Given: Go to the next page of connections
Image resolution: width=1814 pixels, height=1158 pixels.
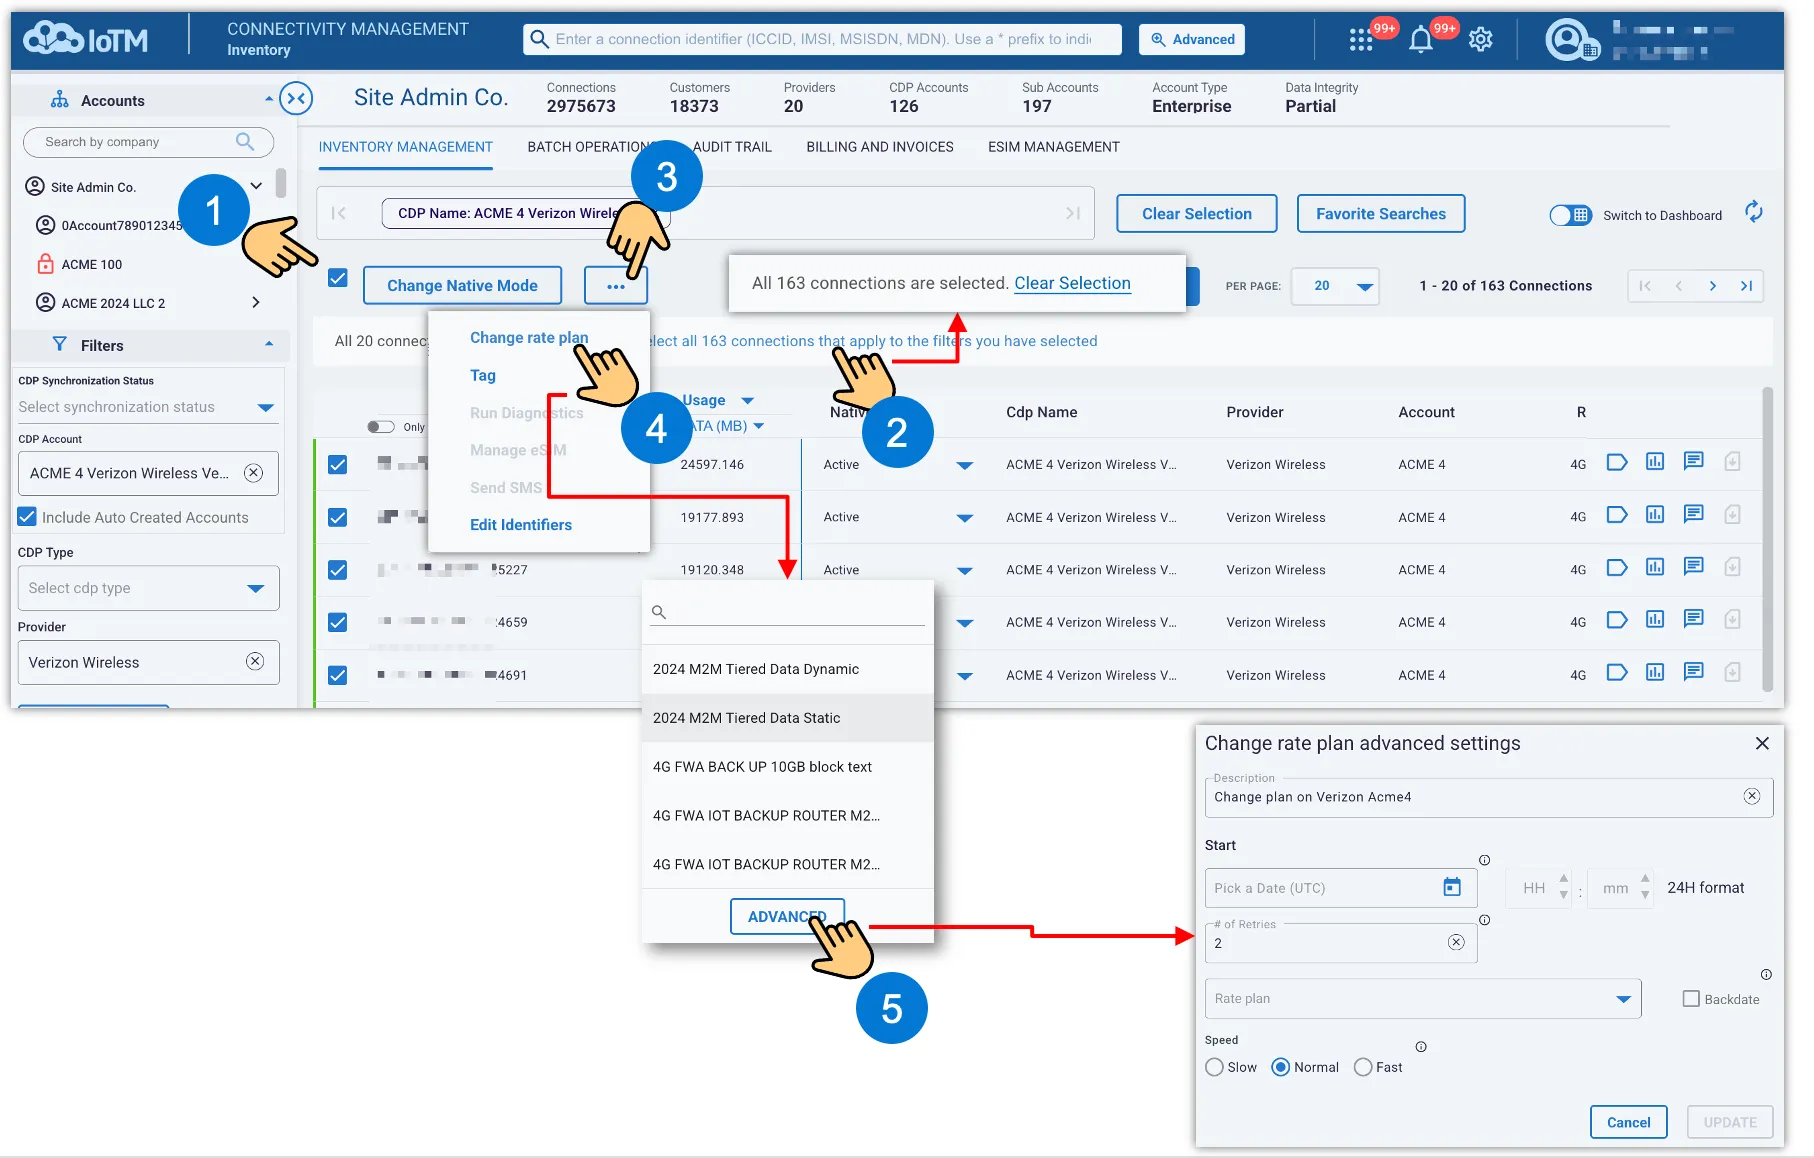Looking at the screenshot, I should coord(1713,286).
